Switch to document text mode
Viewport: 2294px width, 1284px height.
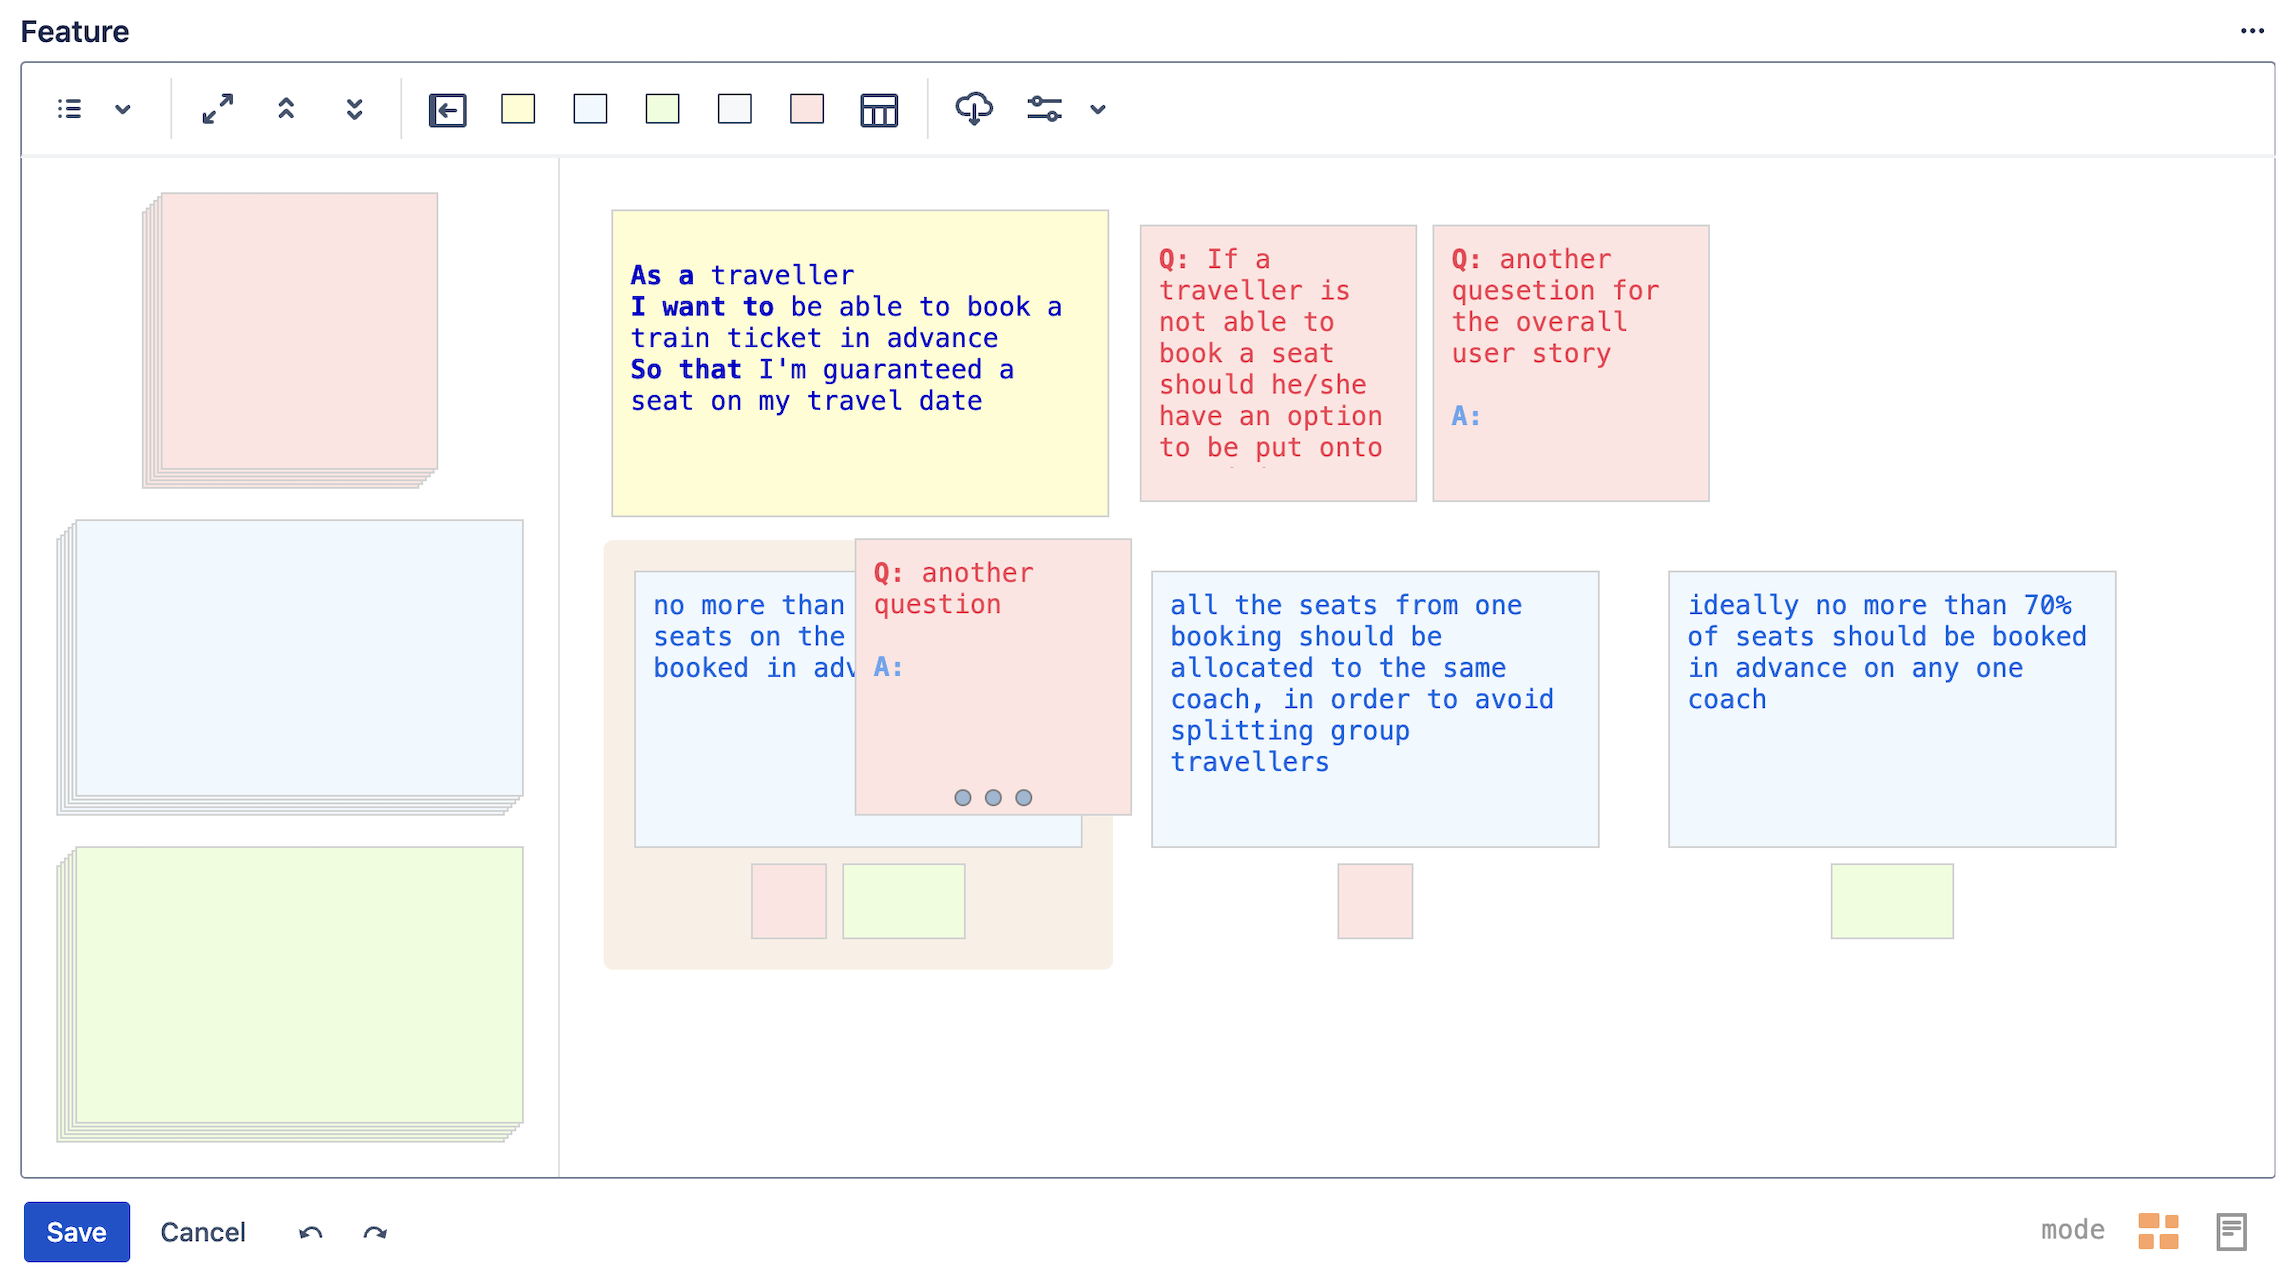(2231, 1232)
